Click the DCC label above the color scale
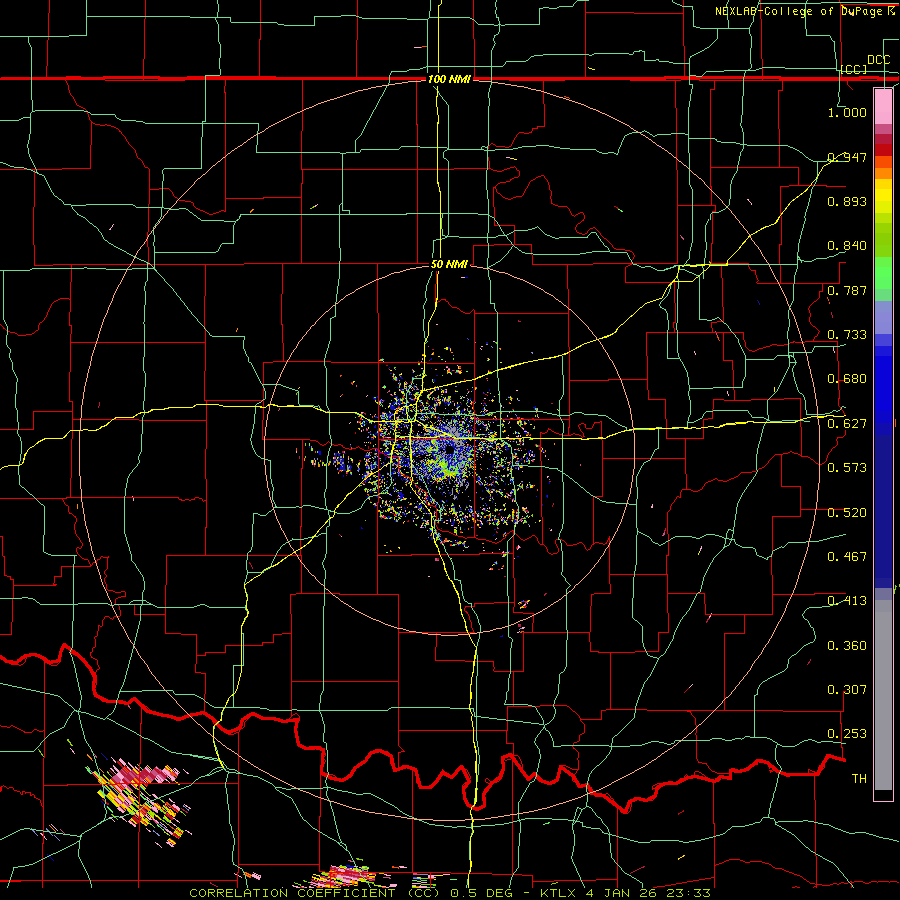The height and width of the screenshot is (900, 900). [878, 60]
